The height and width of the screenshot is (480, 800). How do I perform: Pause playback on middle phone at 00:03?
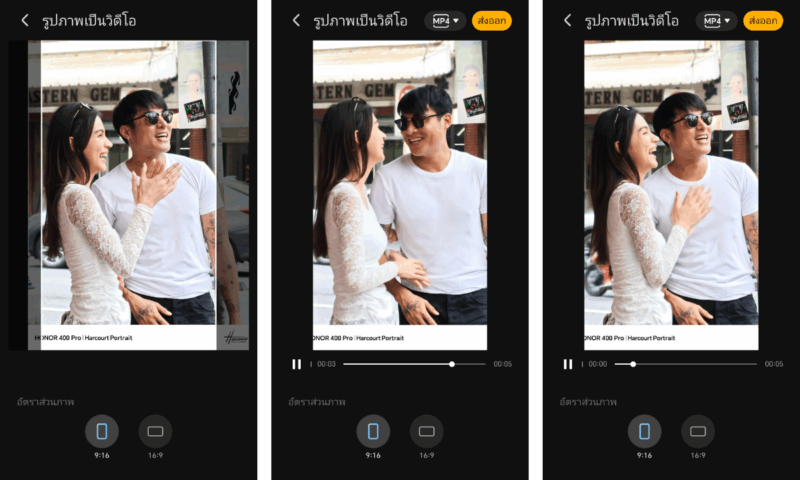point(296,364)
